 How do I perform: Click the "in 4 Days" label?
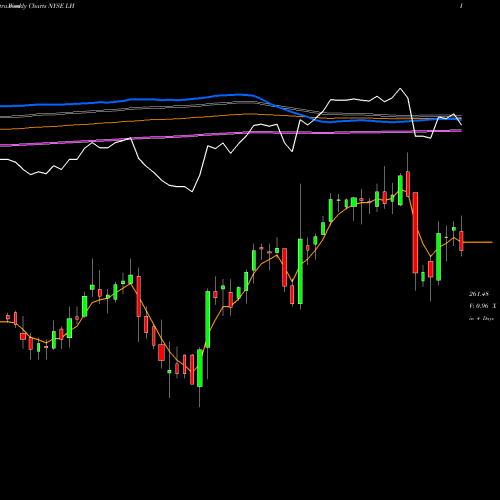tap(481, 318)
